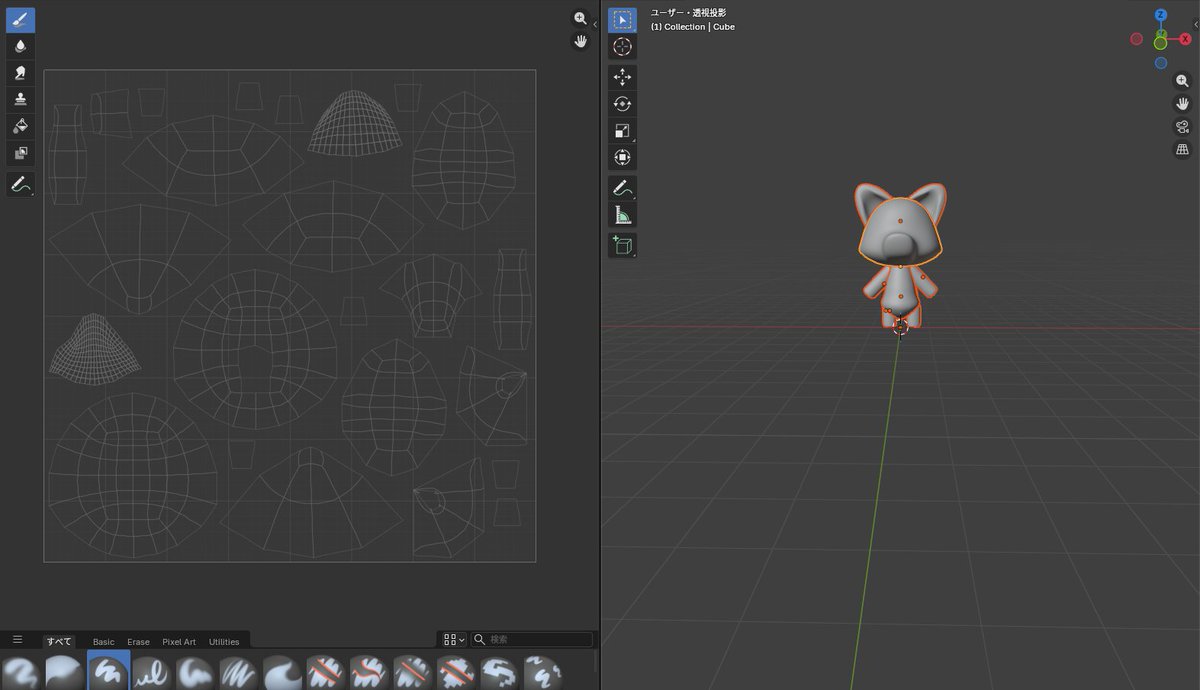This screenshot has height=690, width=1200.
Task: Click the negative Z dark blue circle on gizmo
Action: (x=1160, y=62)
